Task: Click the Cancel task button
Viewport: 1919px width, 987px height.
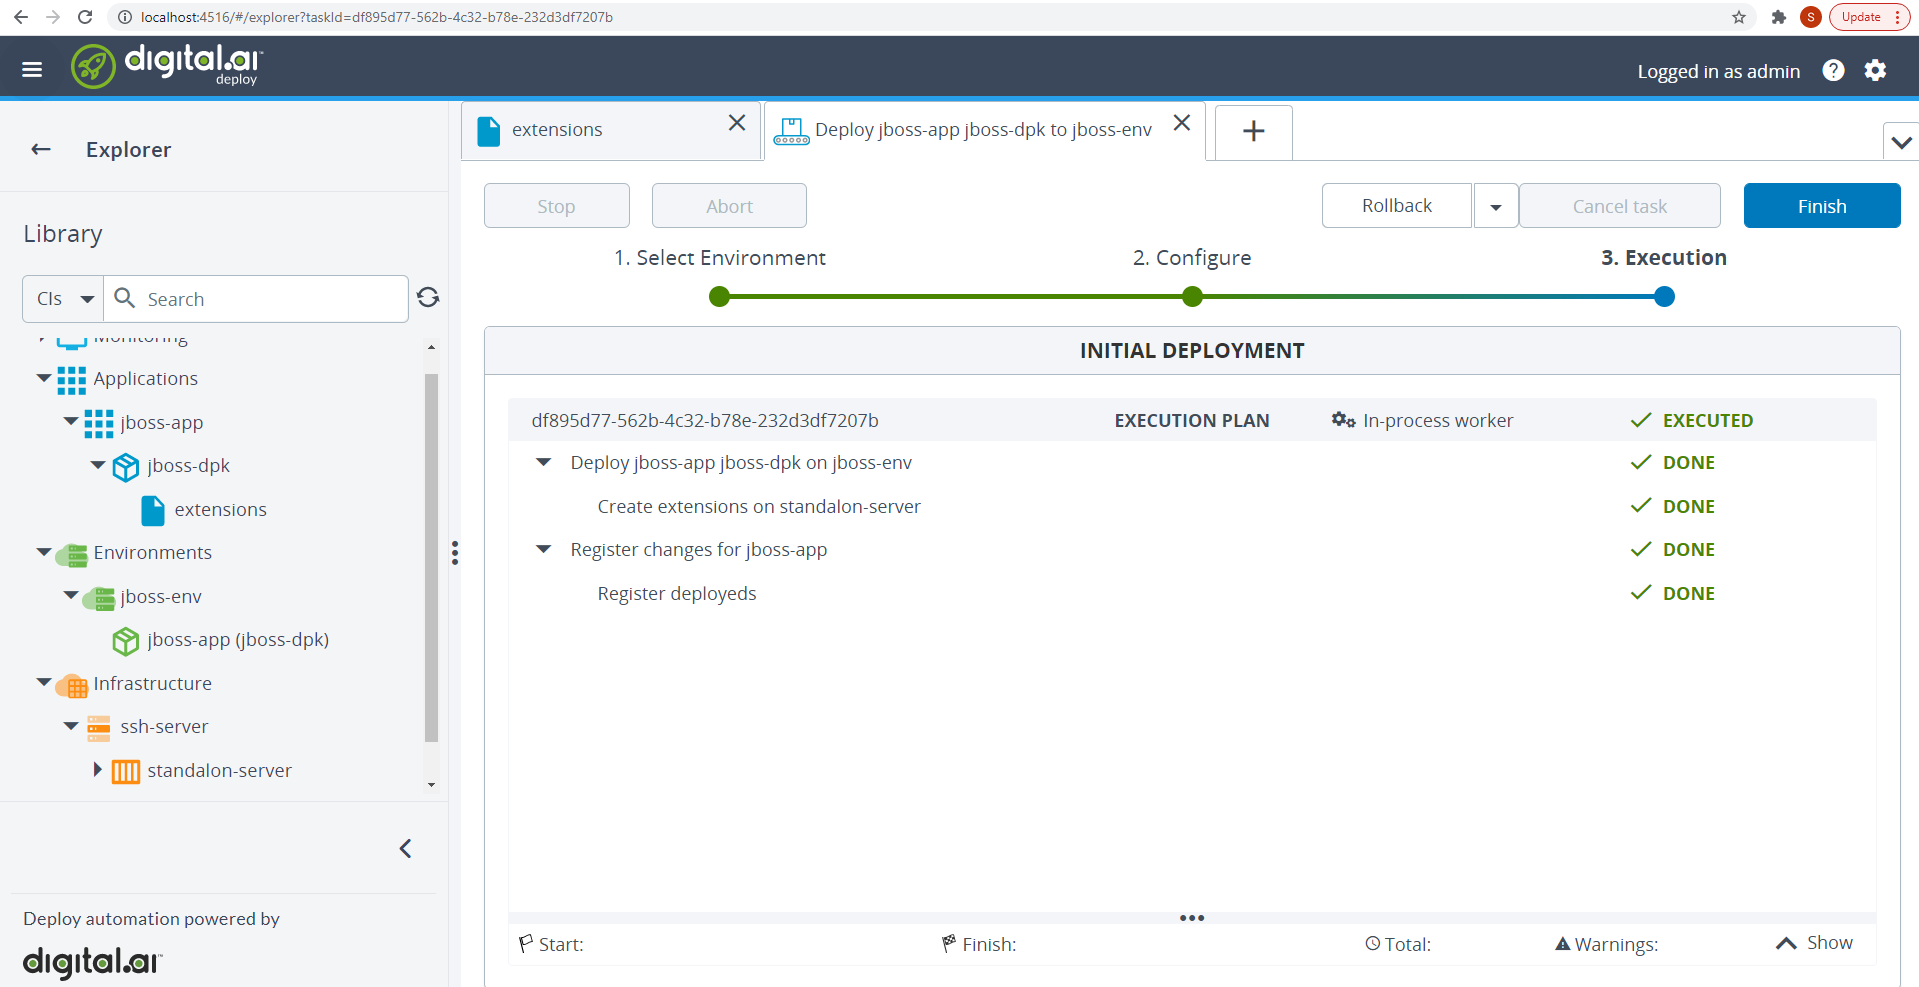Action: pyautogui.click(x=1619, y=206)
